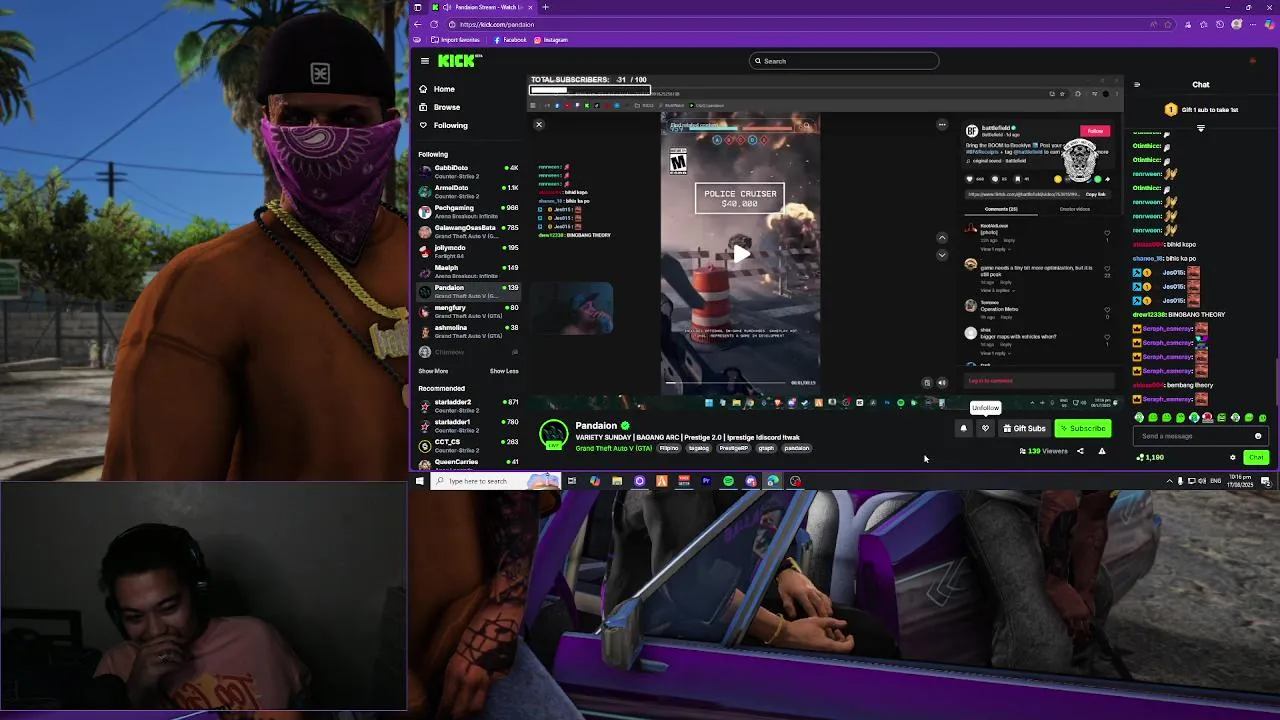
Task: Go to Home in Kick sidebar
Action: pos(438,89)
